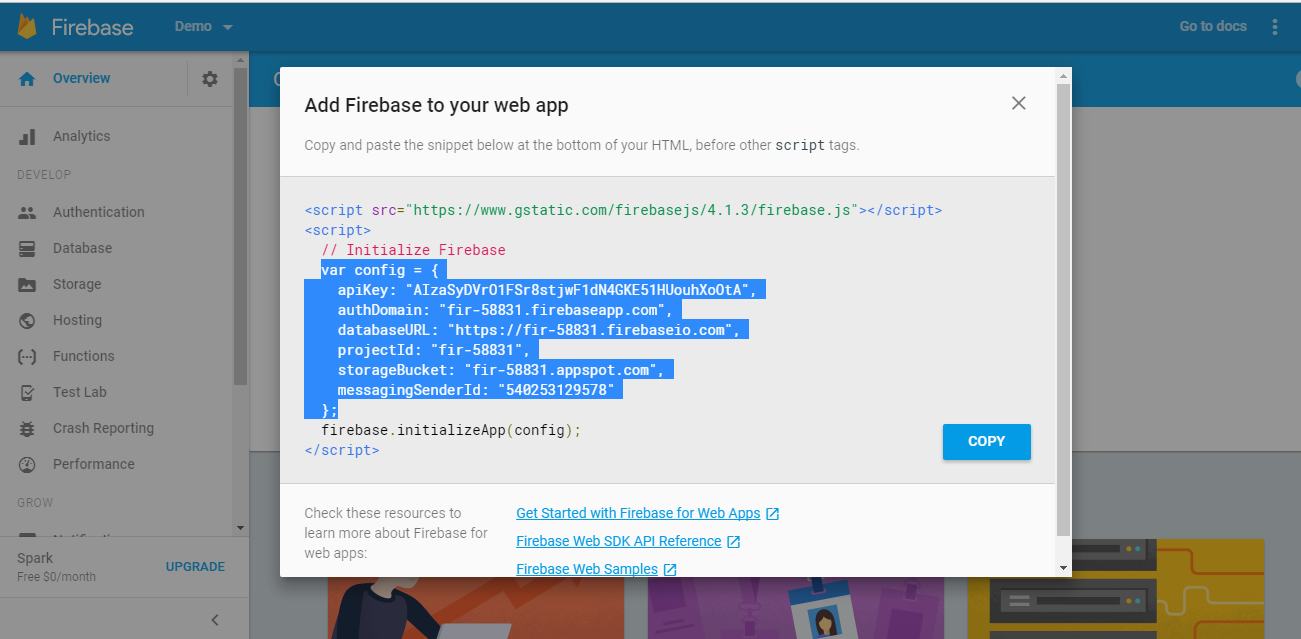Click the Crash Reporting bug icon
Viewport: 1301px width, 639px height.
tap(27, 429)
